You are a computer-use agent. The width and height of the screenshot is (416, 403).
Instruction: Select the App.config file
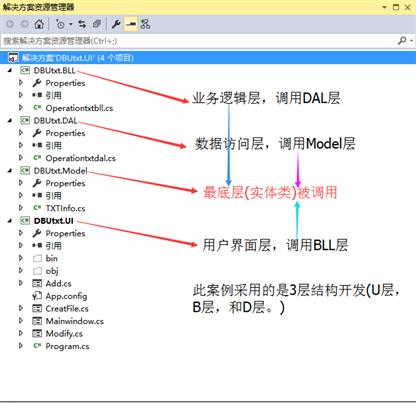[66, 296]
